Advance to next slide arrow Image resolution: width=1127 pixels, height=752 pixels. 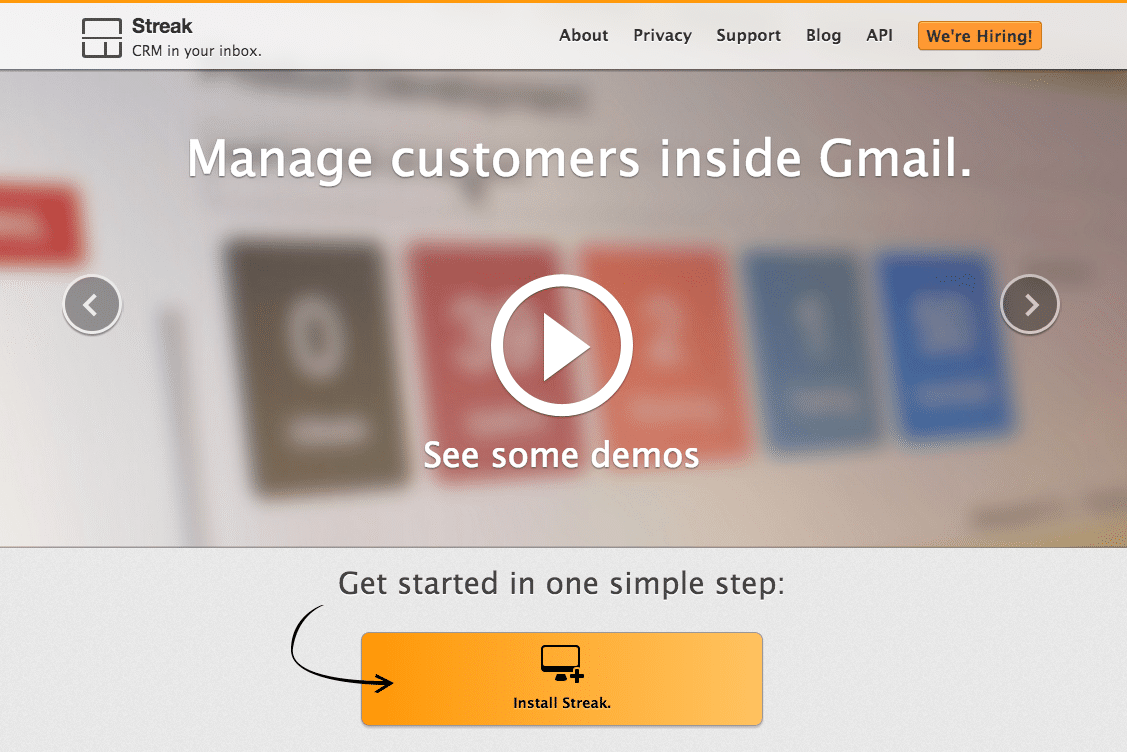pos(1029,305)
